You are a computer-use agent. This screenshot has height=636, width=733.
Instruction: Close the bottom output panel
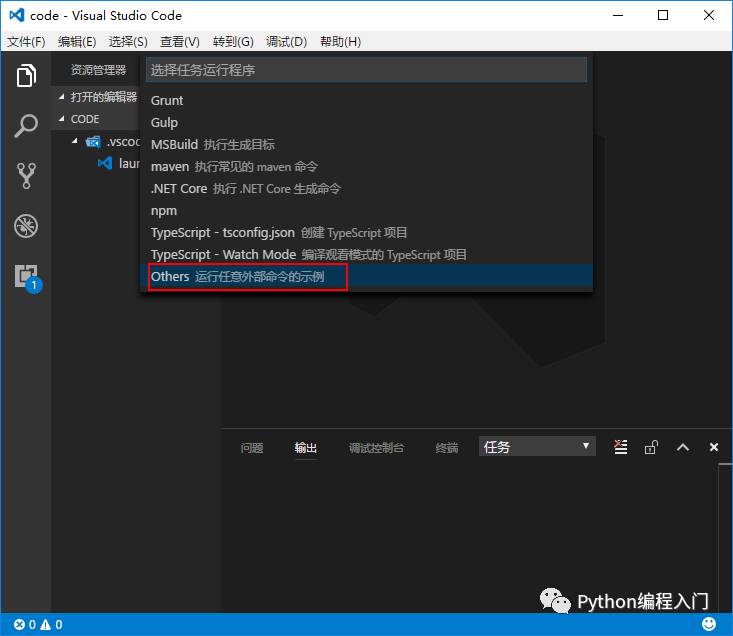(714, 447)
